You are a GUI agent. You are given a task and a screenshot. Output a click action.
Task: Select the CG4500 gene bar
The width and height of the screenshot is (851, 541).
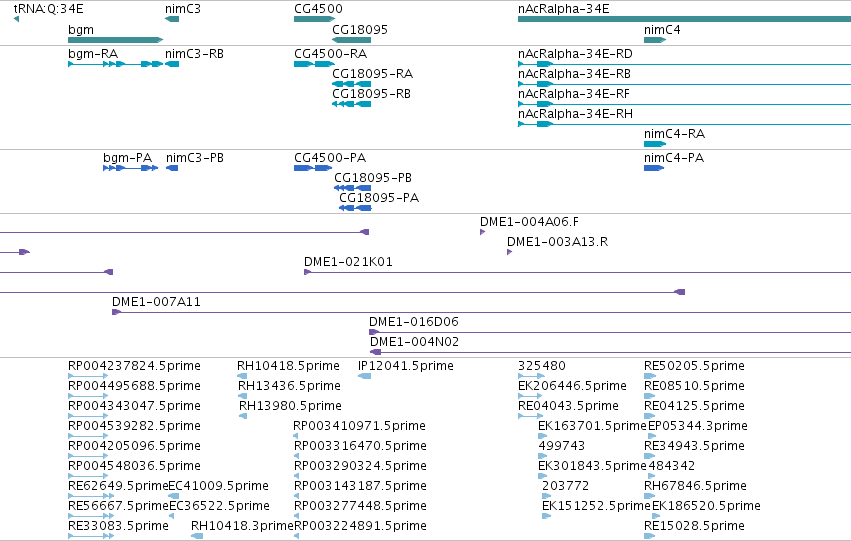point(315,19)
